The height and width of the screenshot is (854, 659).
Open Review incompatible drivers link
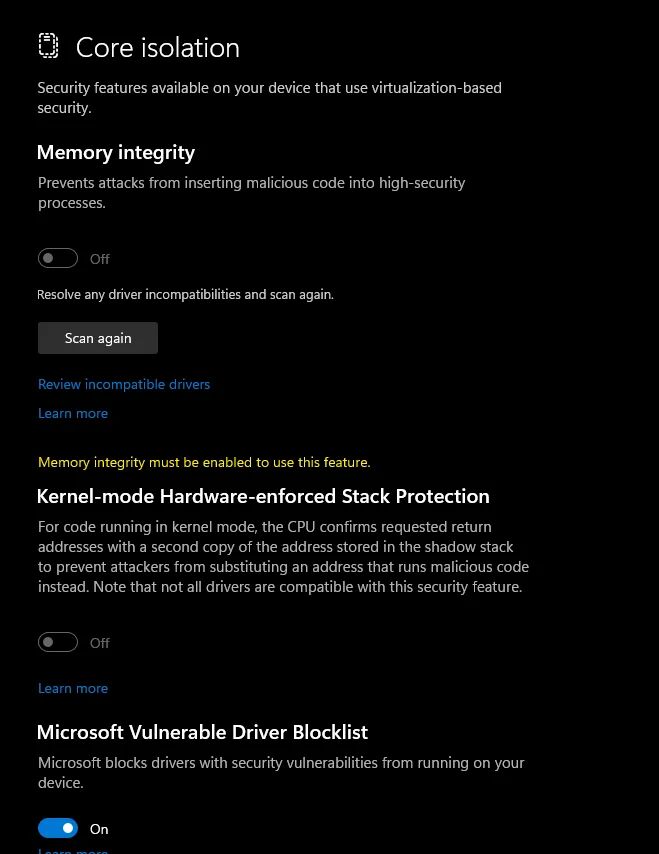click(x=124, y=385)
